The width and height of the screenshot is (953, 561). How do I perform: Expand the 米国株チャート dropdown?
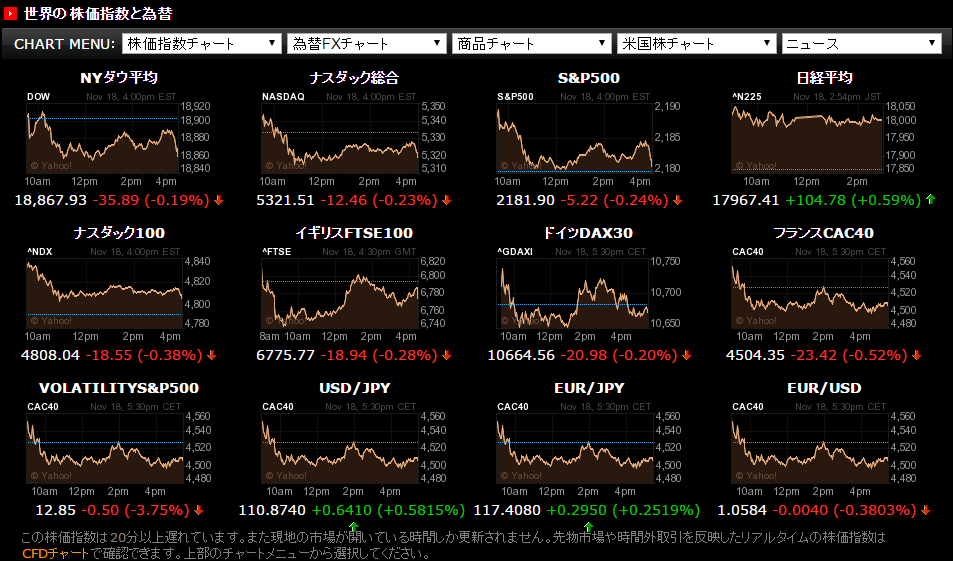697,44
